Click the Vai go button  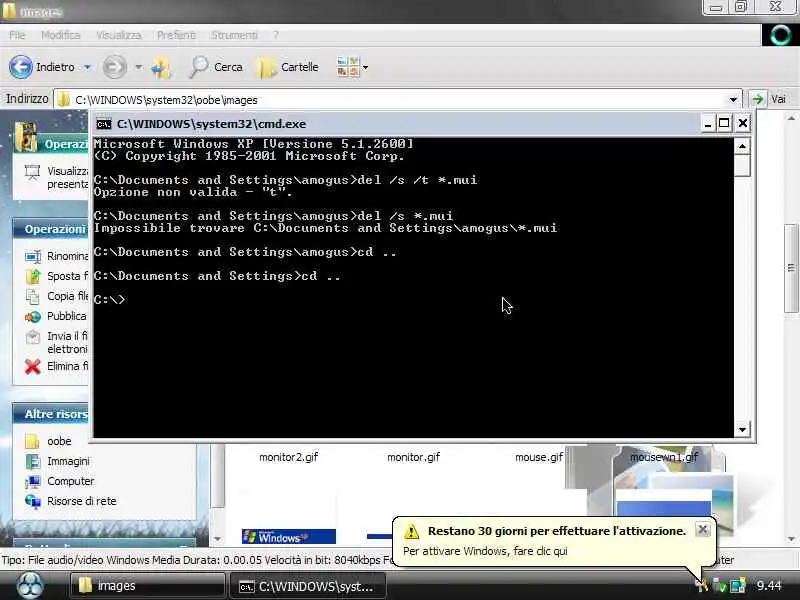tap(770, 99)
